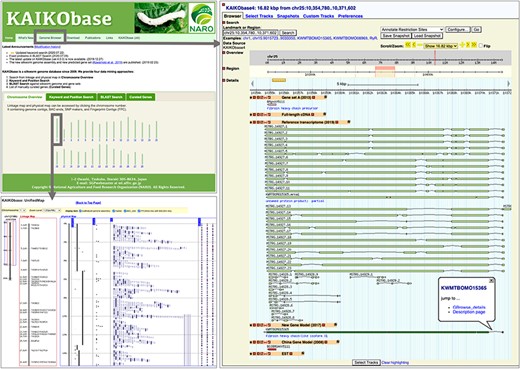Click the red China Gene Model feature bar
This screenshot has height=369, width=520.
tap(272, 349)
